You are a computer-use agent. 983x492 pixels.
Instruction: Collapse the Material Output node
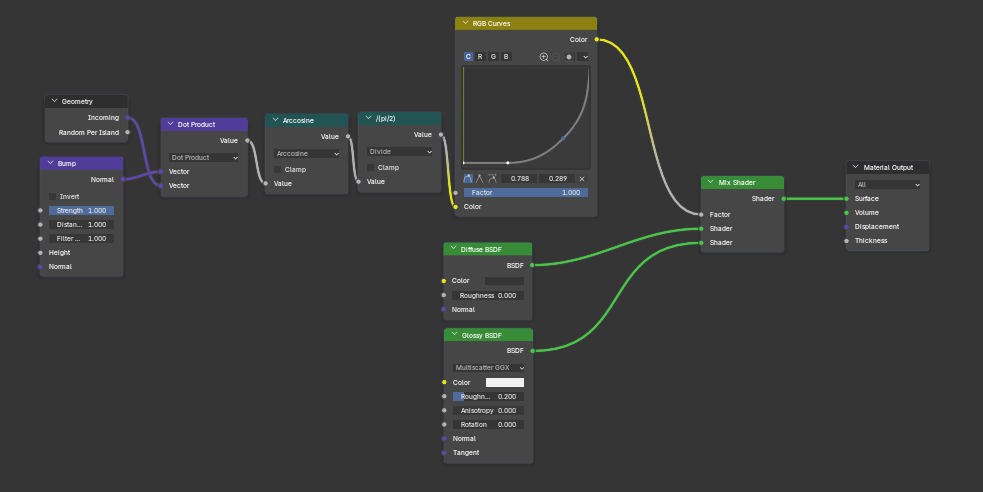[856, 167]
